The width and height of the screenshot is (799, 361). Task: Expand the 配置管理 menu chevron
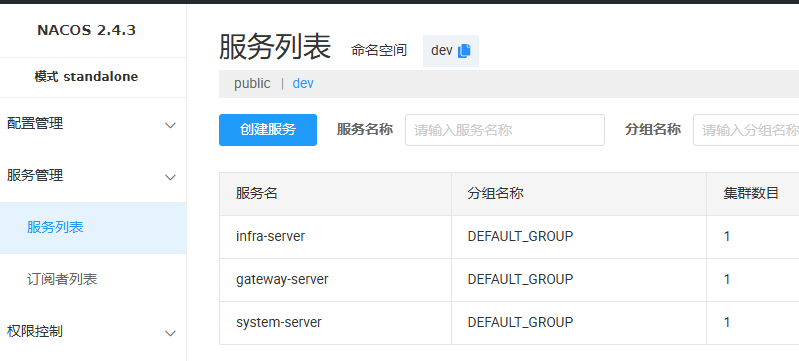pos(171,125)
